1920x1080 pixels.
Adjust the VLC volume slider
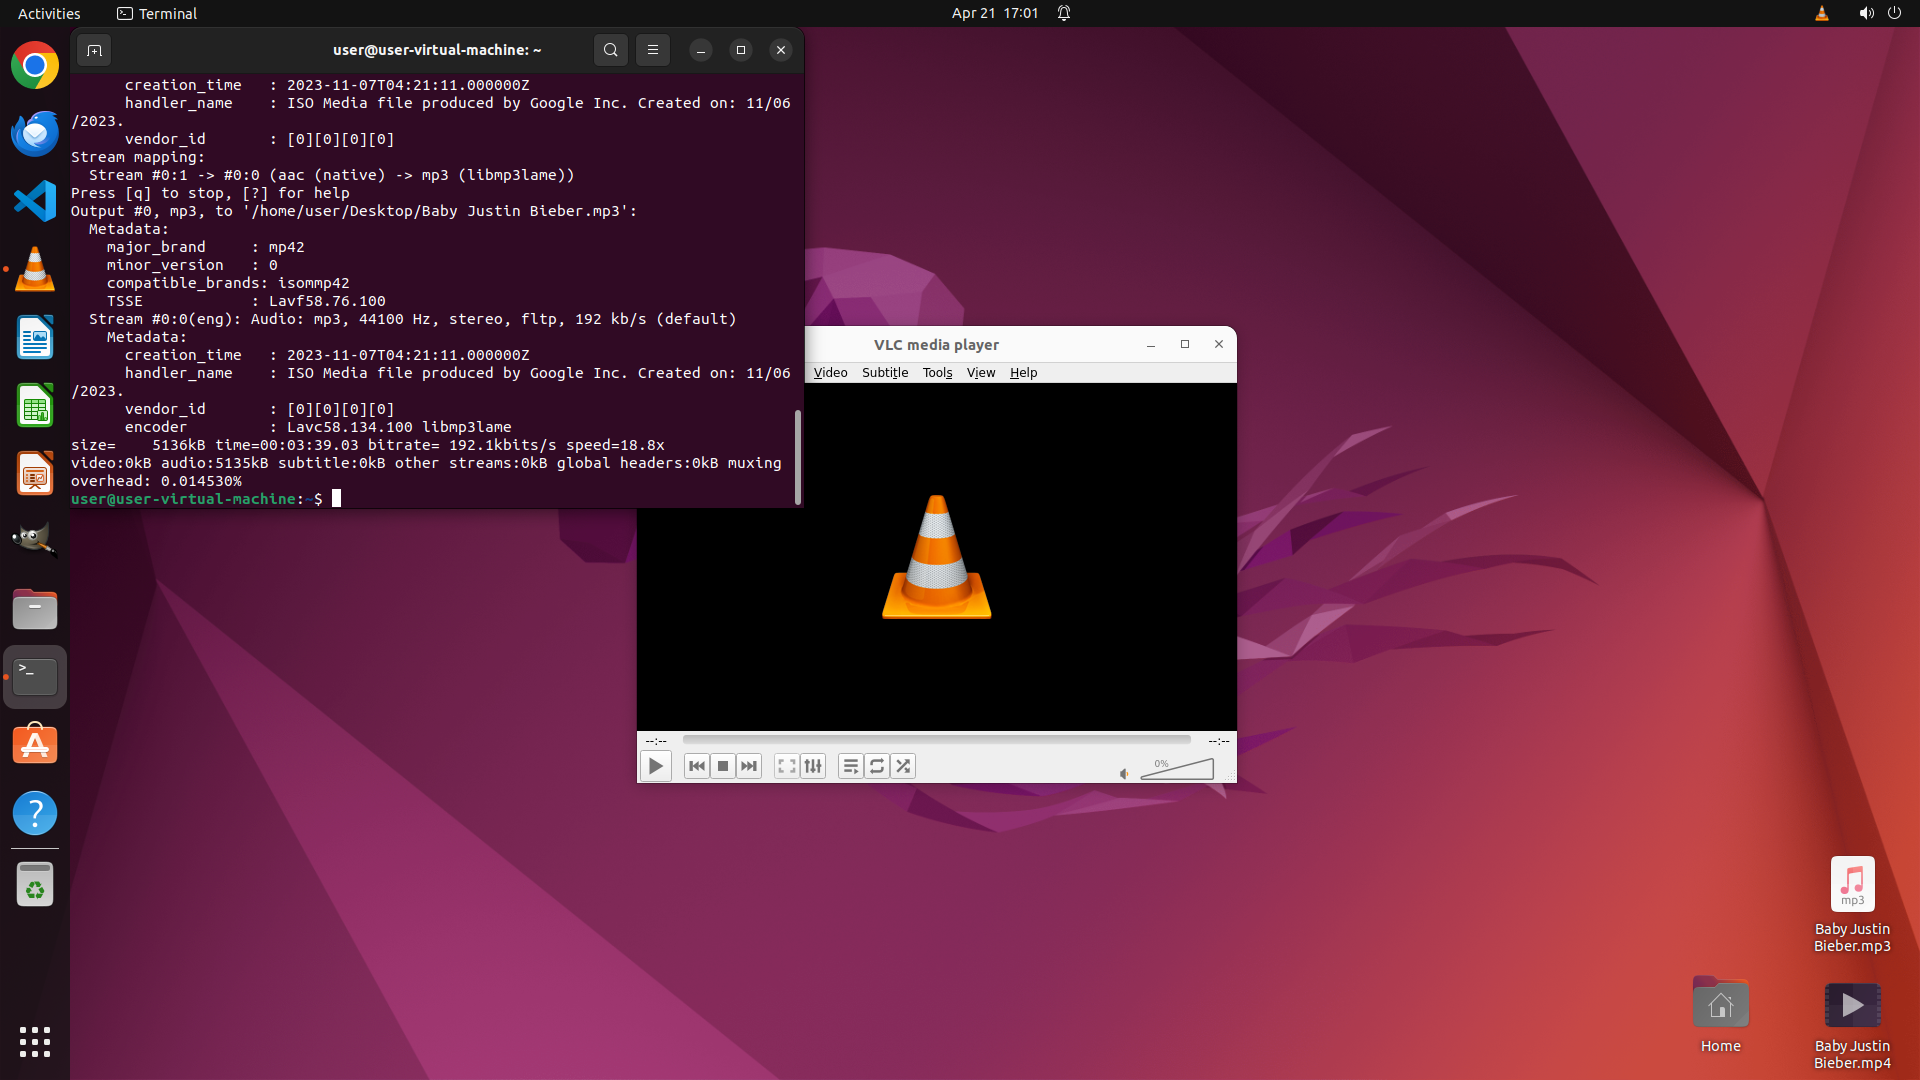1178,769
